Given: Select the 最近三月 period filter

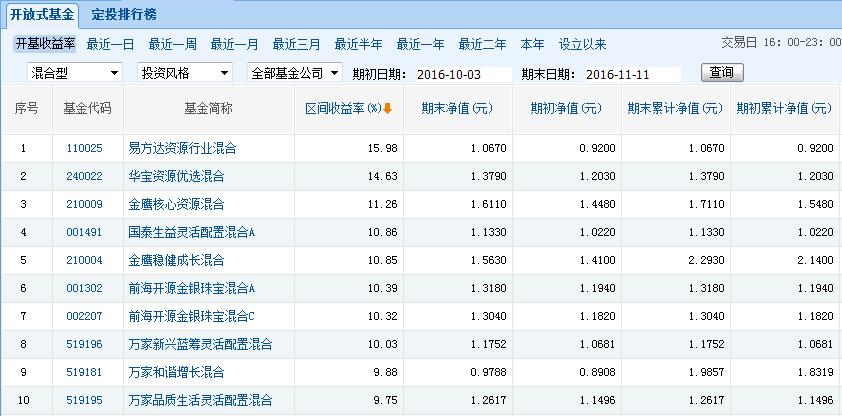Looking at the screenshot, I should pos(296,45).
